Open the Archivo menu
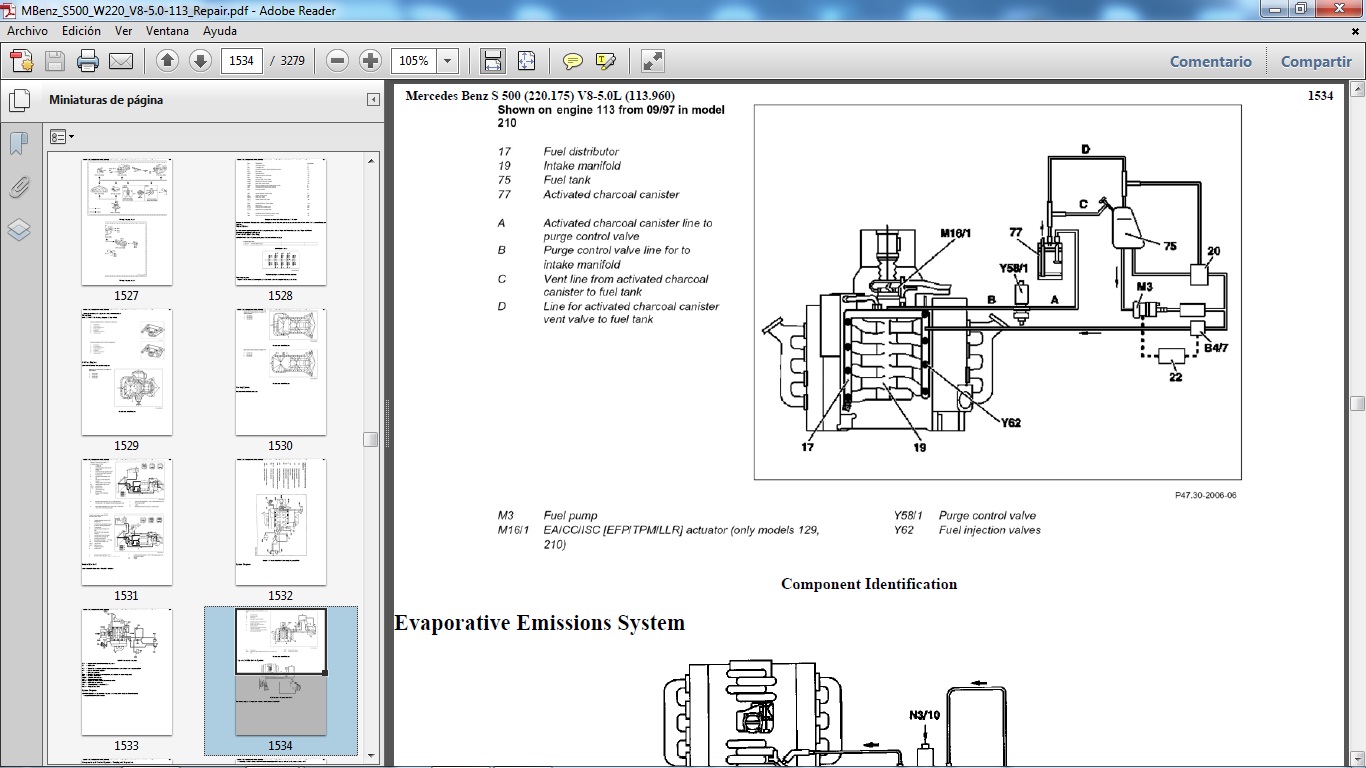The width and height of the screenshot is (1366, 768). 27,31
